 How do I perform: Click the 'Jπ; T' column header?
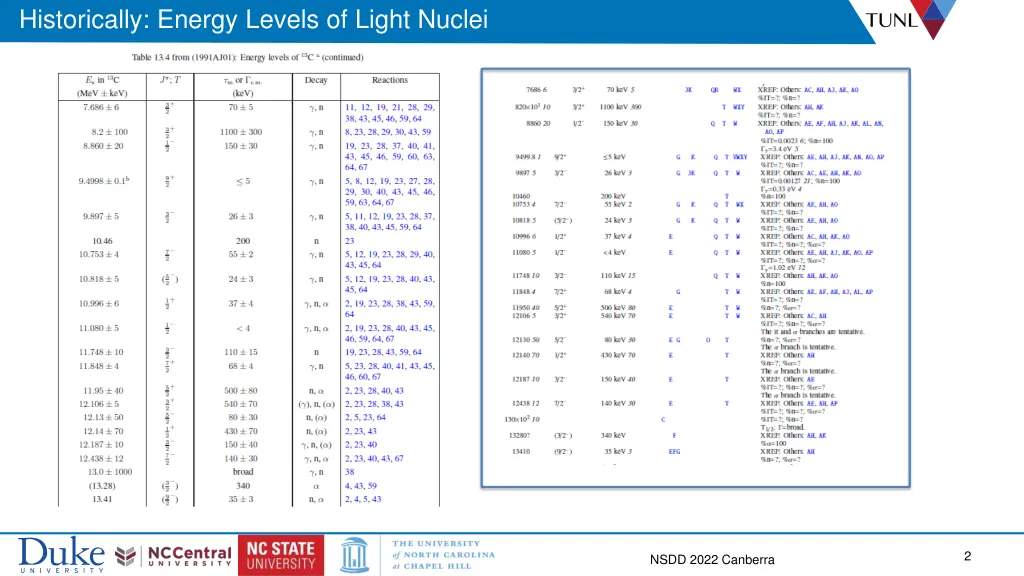170,80
